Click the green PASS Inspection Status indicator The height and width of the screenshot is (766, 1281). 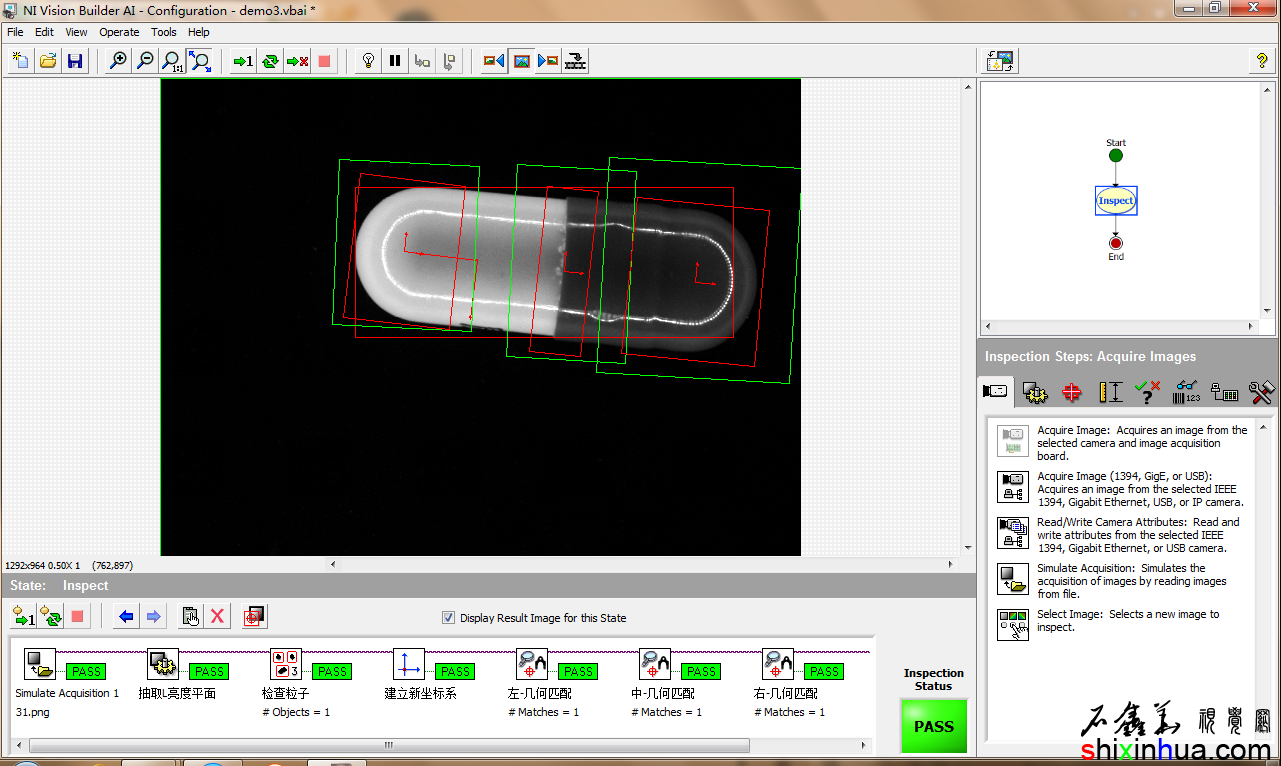coord(933,727)
